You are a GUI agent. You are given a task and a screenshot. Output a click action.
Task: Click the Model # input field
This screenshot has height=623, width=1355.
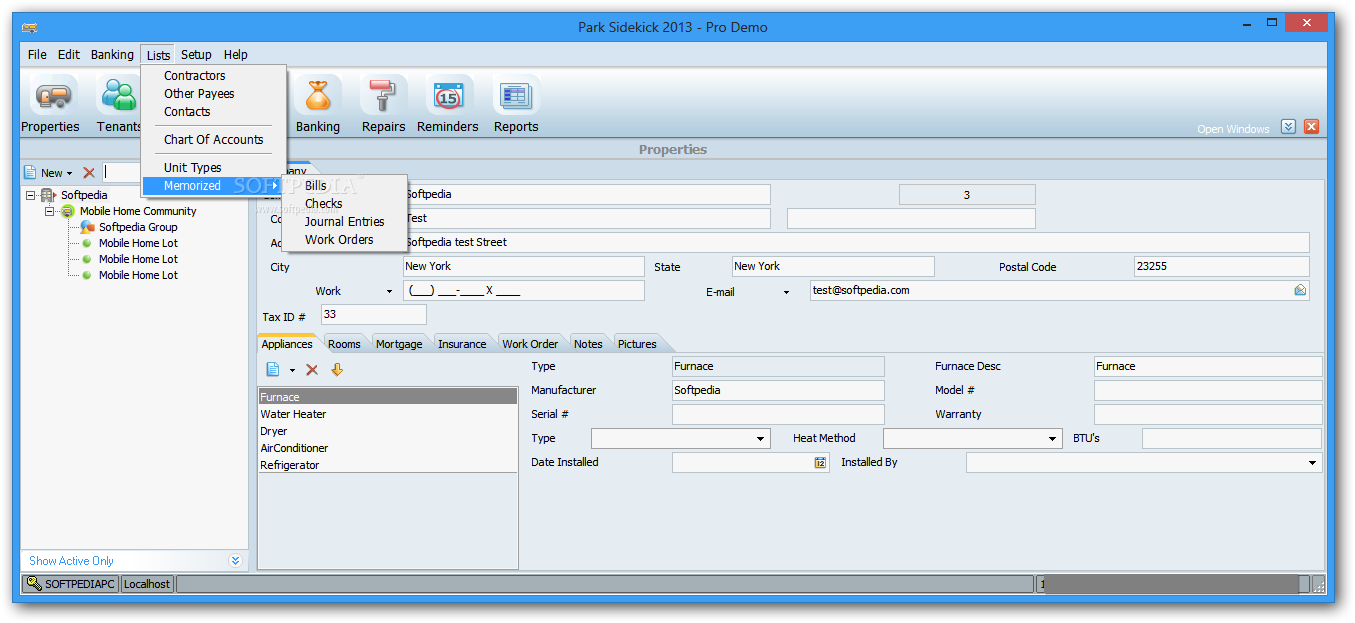point(1208,391)
